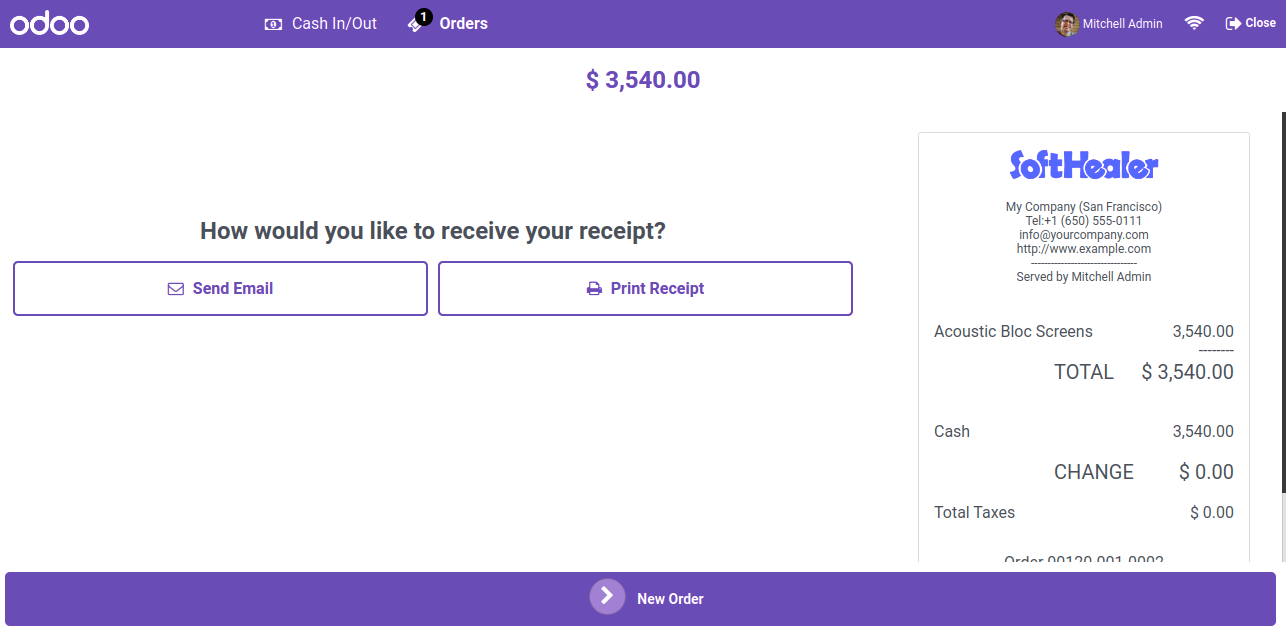
Task: Click the wifi connection status icon
Action: tap(1194, 23)
